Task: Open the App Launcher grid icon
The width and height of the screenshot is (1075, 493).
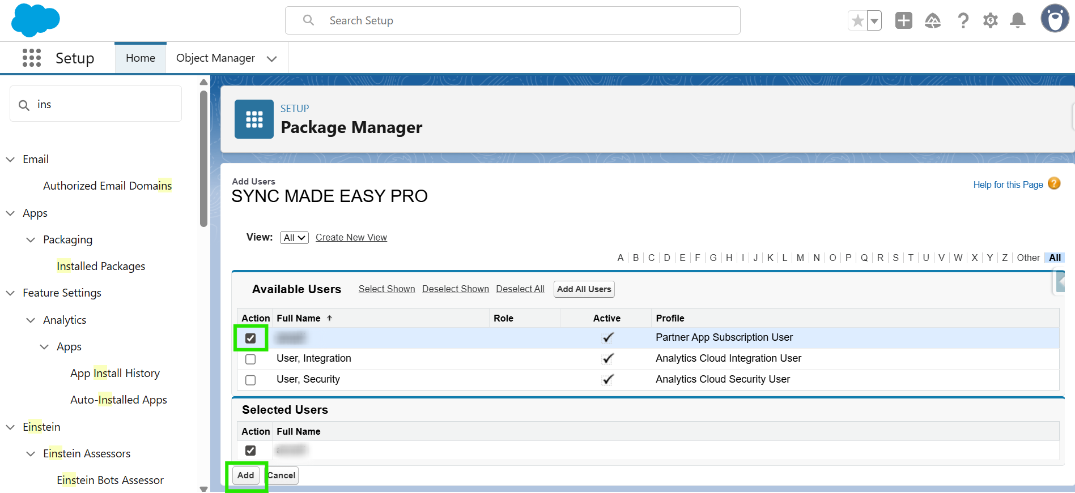Action: click(32, 58)
